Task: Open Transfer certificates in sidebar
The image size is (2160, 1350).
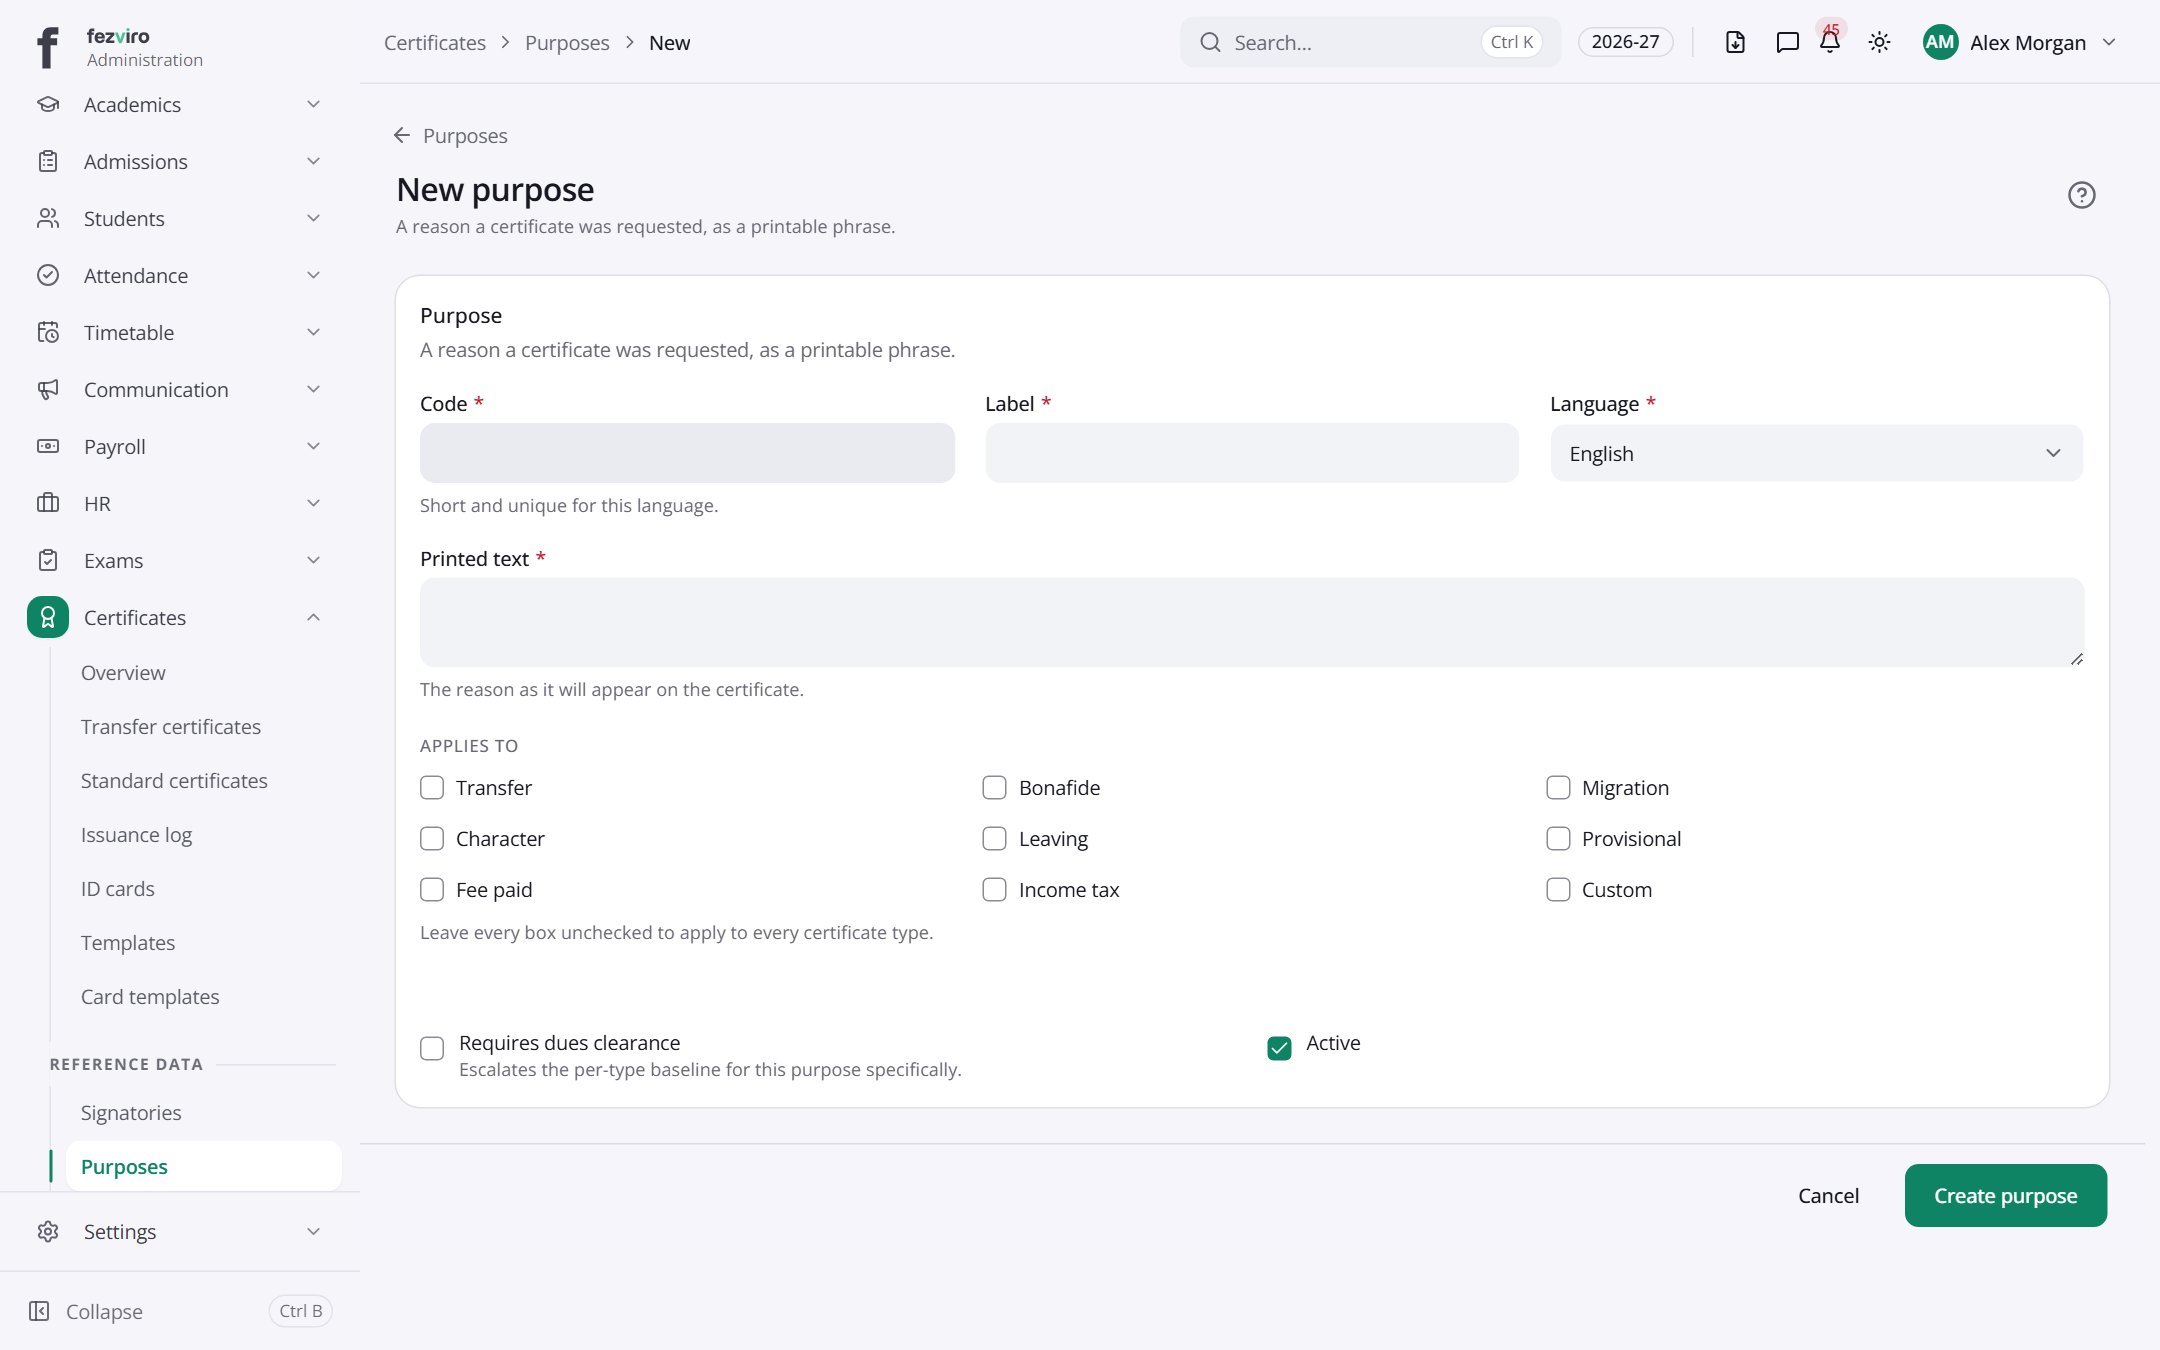Action: tap(171, 727)
